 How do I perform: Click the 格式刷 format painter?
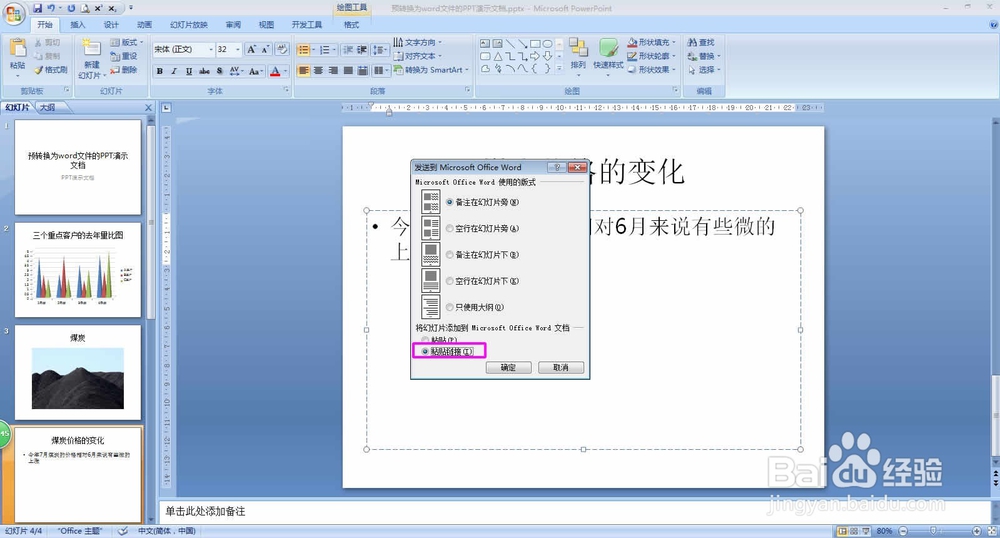pos(50,70)
